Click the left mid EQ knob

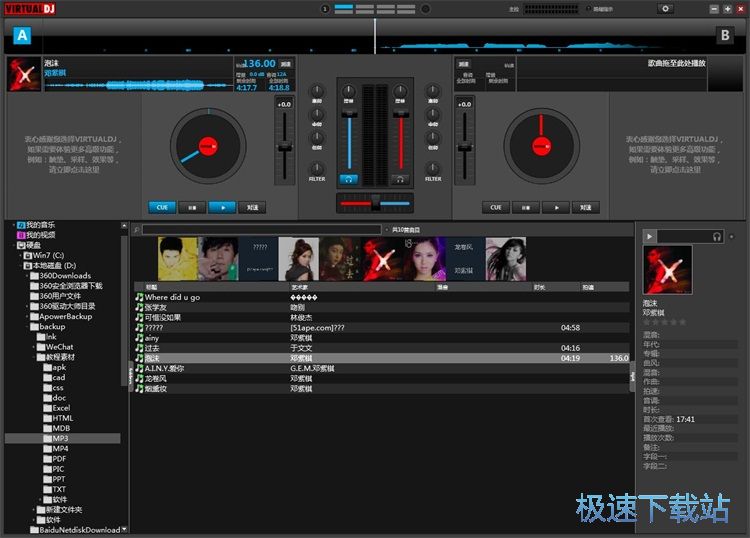(317, 114)
